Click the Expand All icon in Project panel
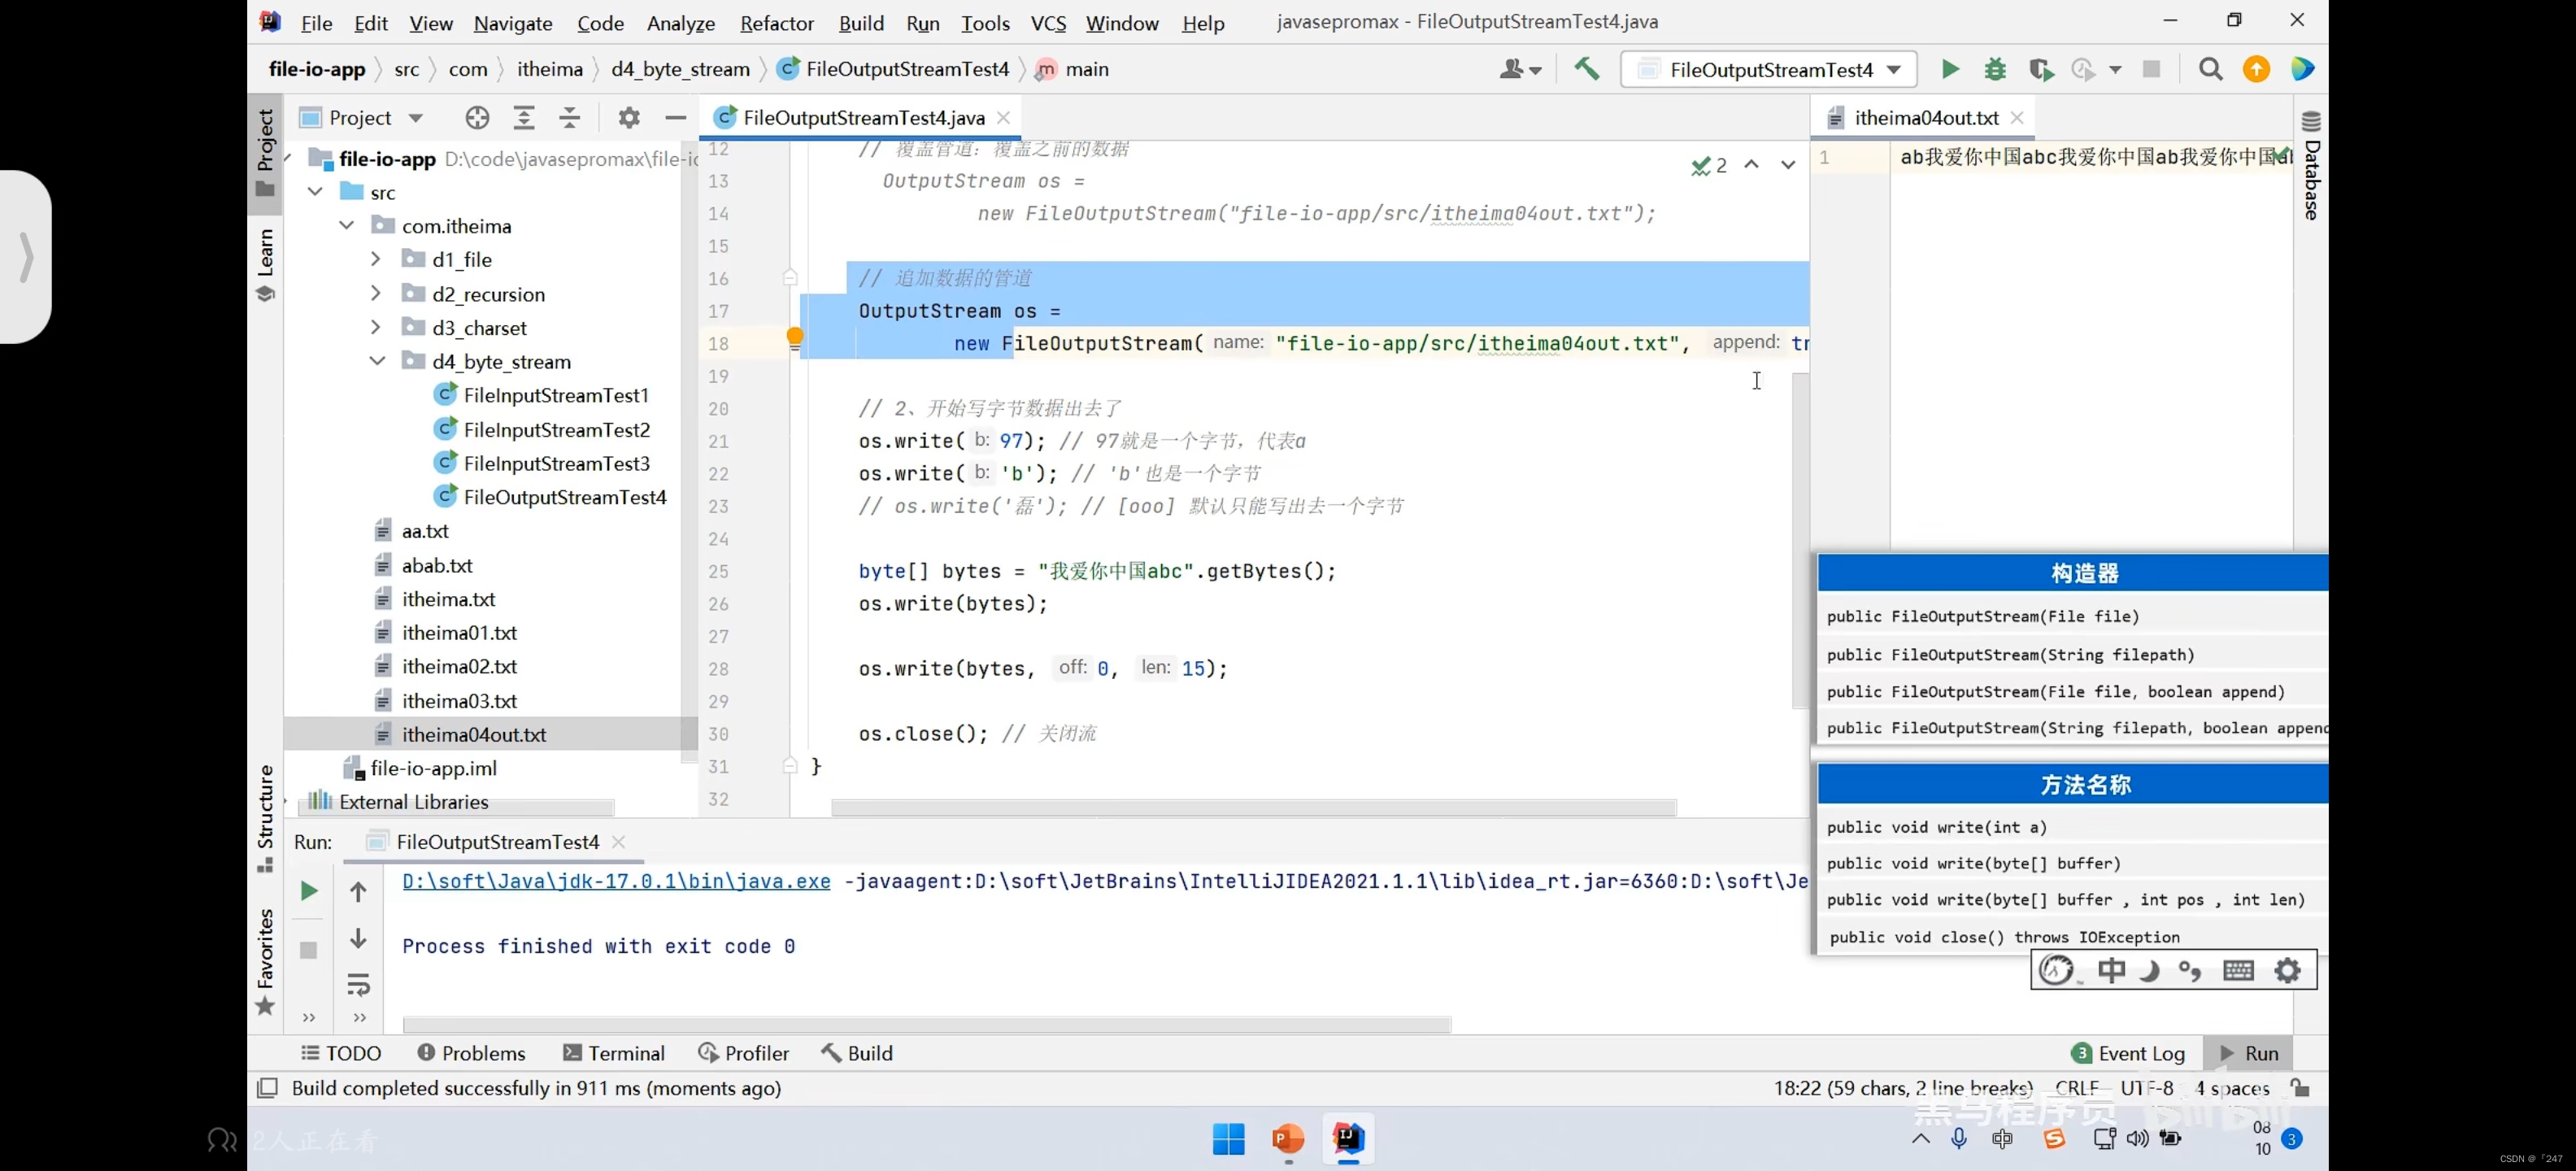Image resolution: width=2576 pixels, height=1171 pixels. point(523,118)
